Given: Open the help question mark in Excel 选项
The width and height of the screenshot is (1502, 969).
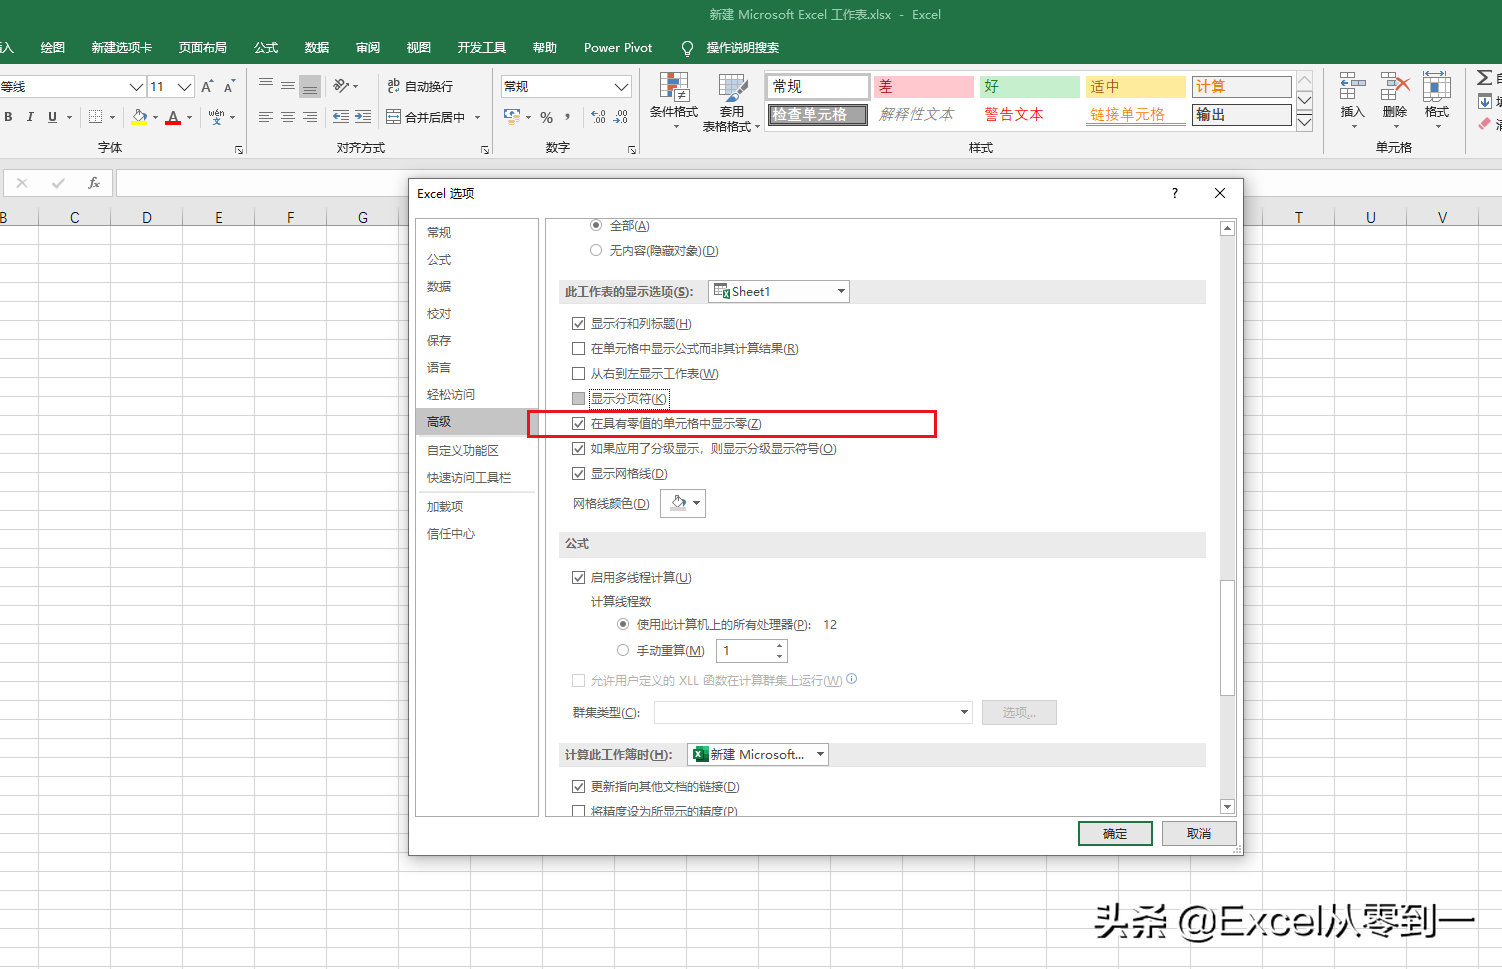Looking at the screenshot, I should click(x=1175, y=193).
